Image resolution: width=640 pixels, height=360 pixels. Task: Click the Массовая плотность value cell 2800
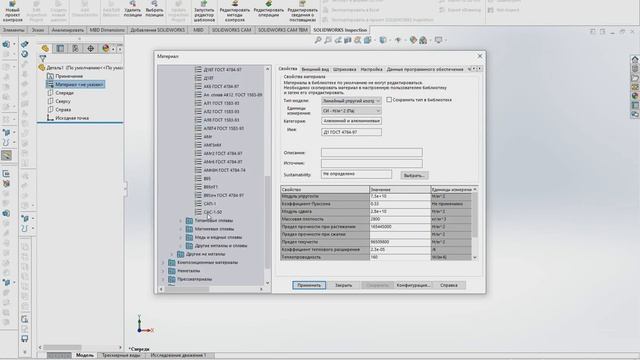(400, 219)
